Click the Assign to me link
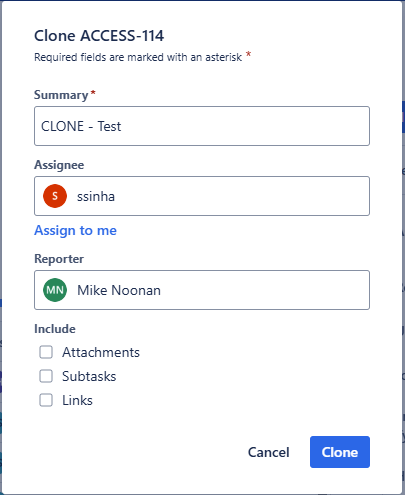405x495 pixels. click(76, 231)
